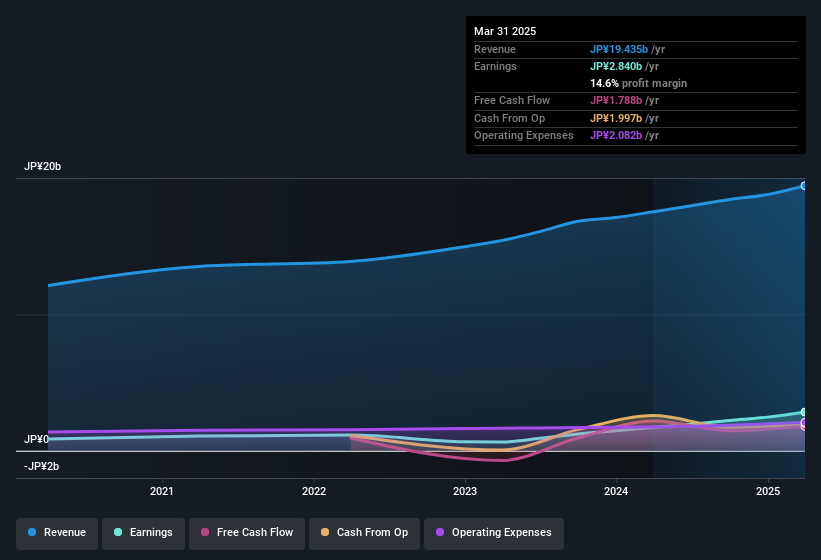Click the 2021 x-axis label

pos(162,491)
